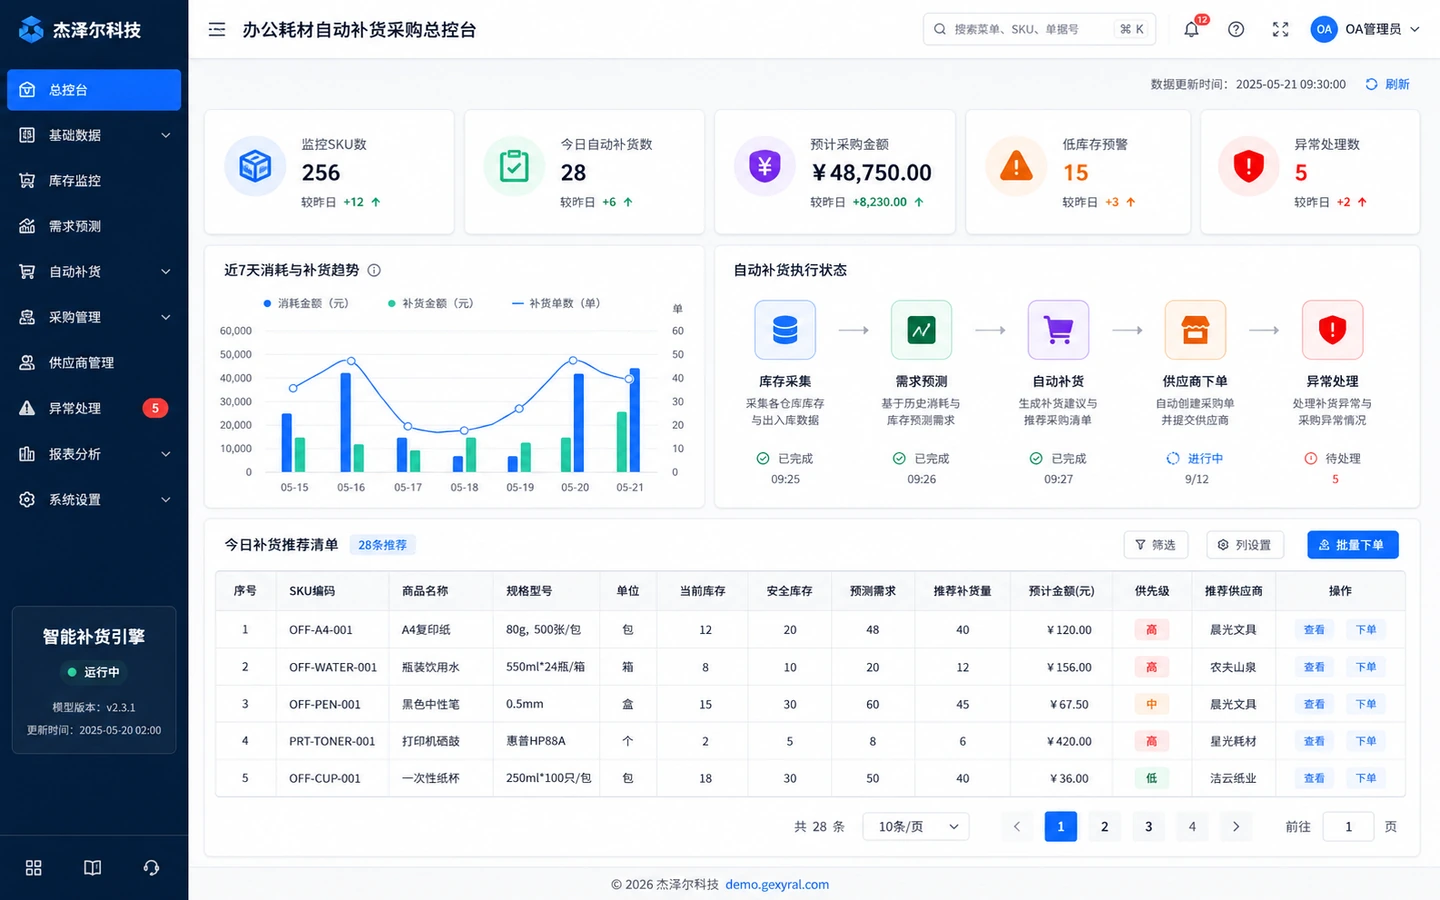This screenshot has width=1440, height=900.
Task: Open the help question mark icon
Action: tap(1236, 30)
